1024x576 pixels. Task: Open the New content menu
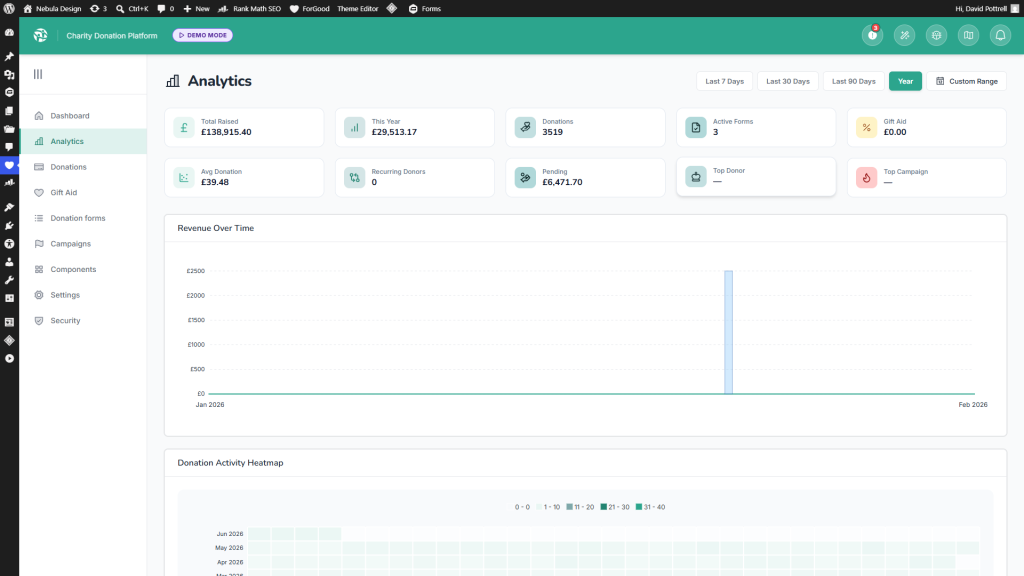point(197,8)
